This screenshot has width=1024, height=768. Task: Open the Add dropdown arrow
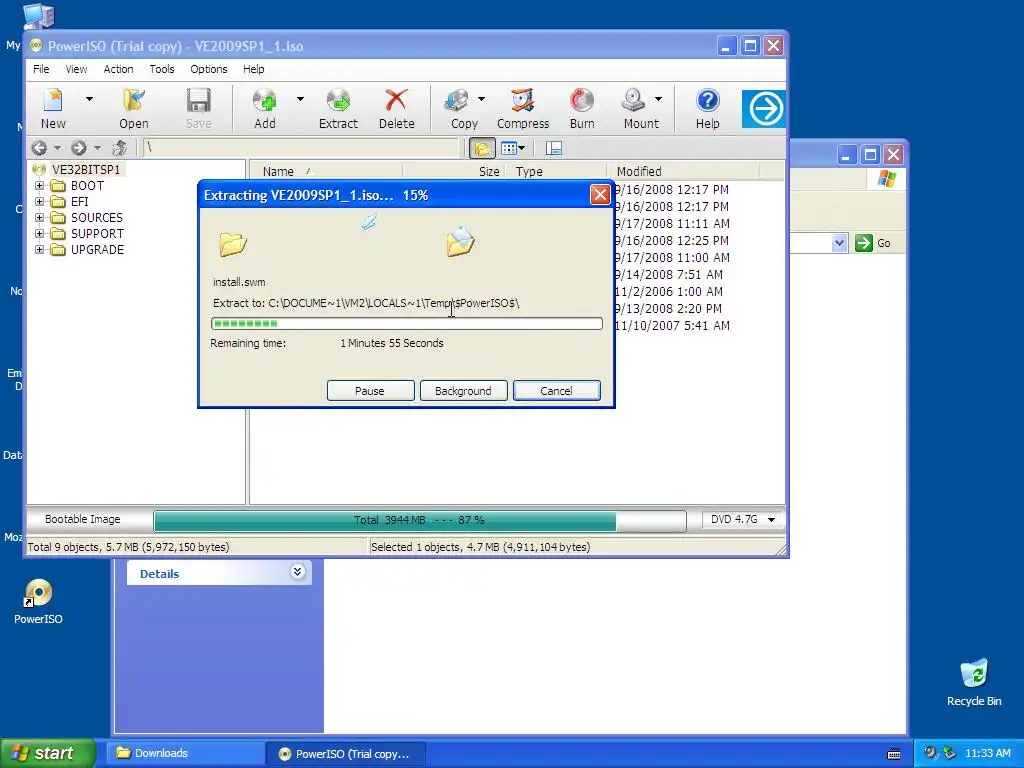(300, 99)
